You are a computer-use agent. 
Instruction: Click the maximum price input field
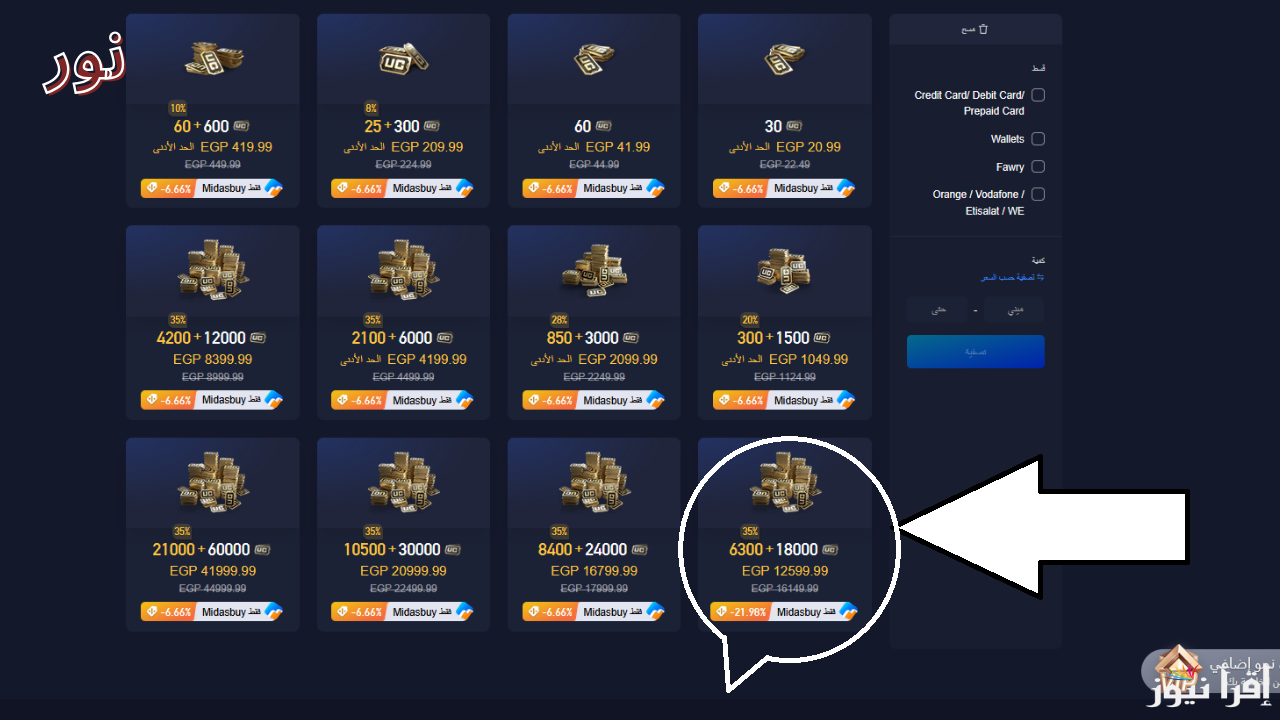point(937,310)
